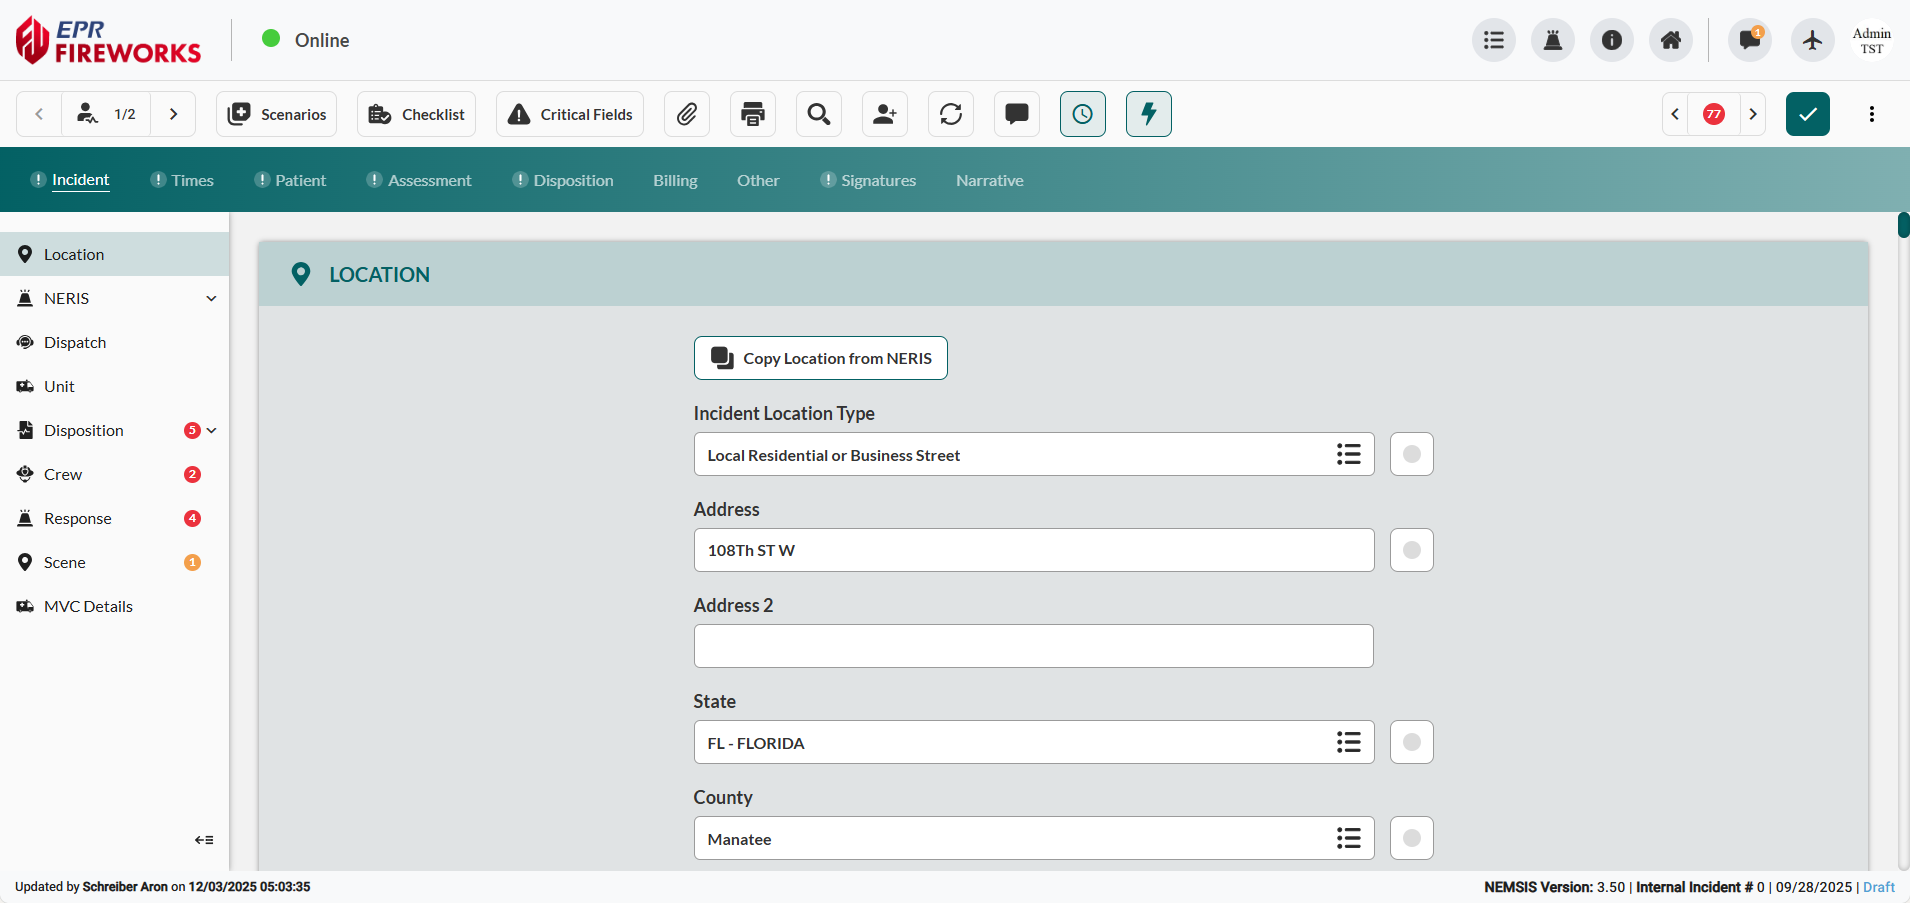Select the radio button beside Incident Location Type
Screen dimensions: 1910x903
(1411, 454)
